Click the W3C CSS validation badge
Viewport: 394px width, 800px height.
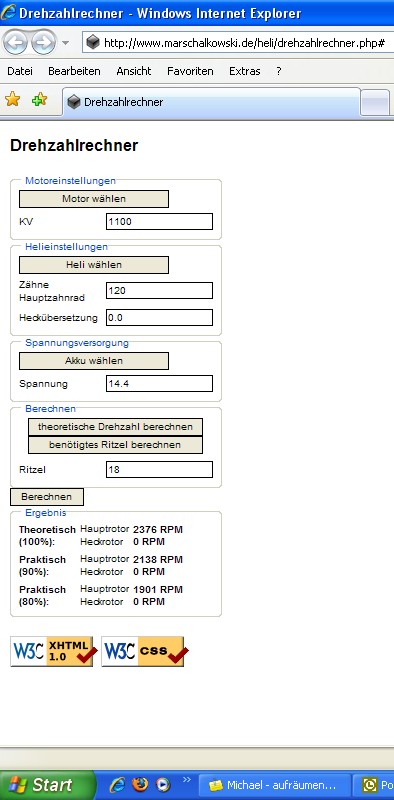[x=144, y=652]
